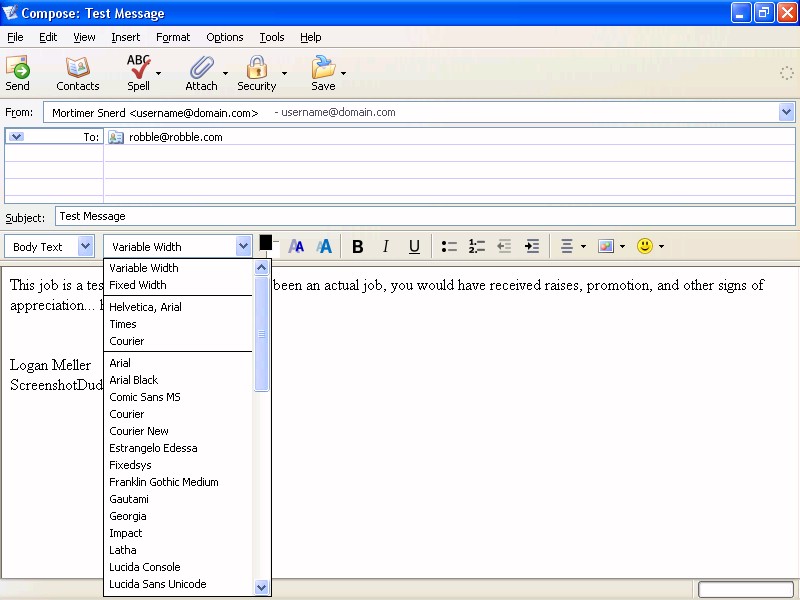Select the Times font option
This screenshot has width=800, height=600.
pyautogui.click(x=178, y=324)
